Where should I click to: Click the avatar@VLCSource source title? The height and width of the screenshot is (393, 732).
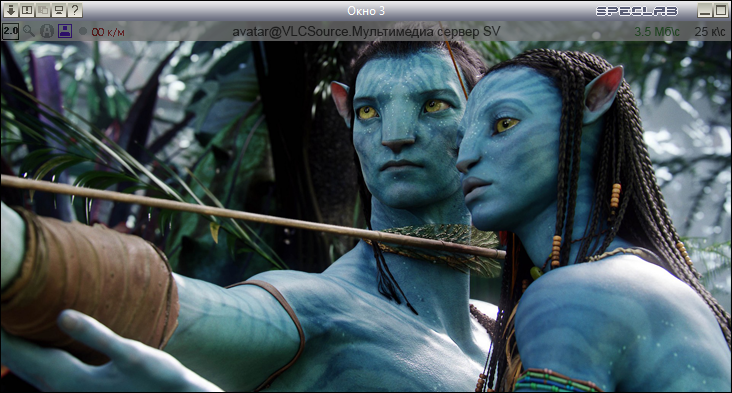(366, 31)
